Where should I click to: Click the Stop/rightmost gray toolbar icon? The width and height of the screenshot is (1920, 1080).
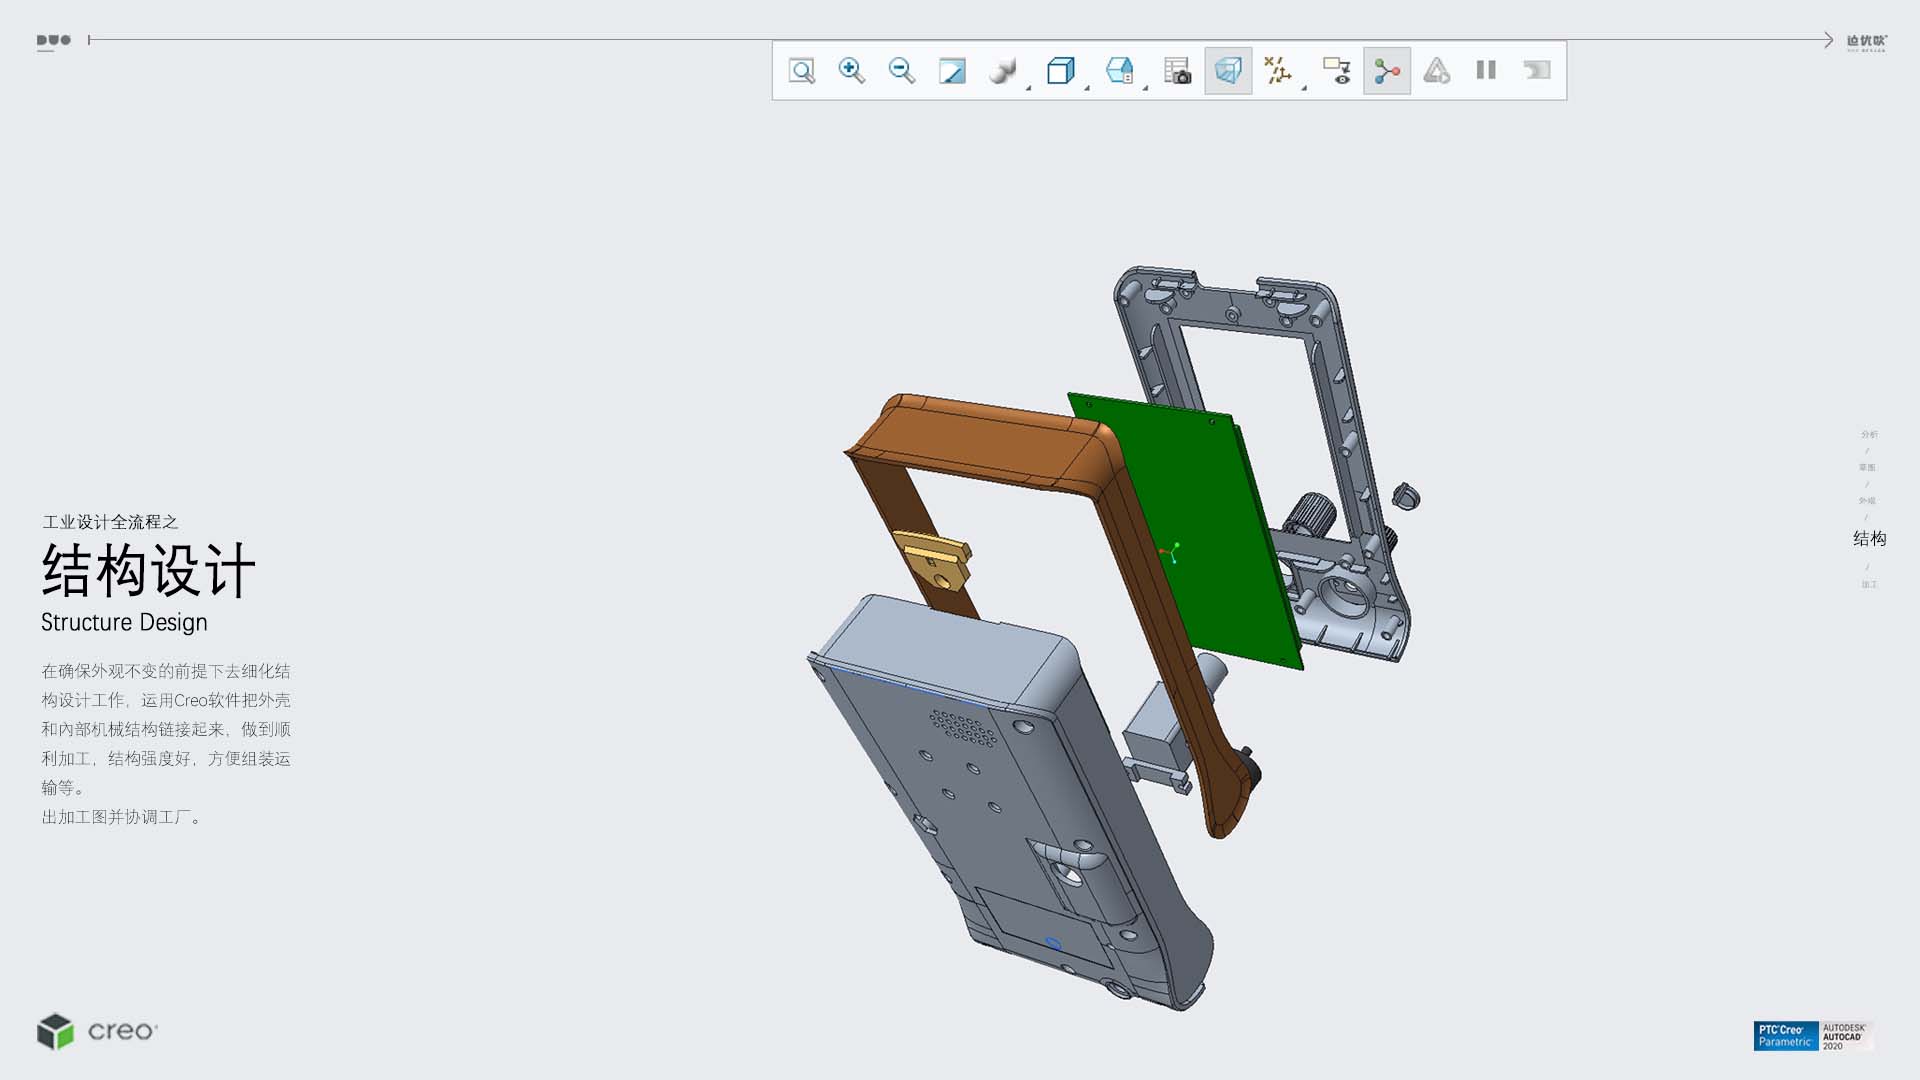(x=1537, y=71)
